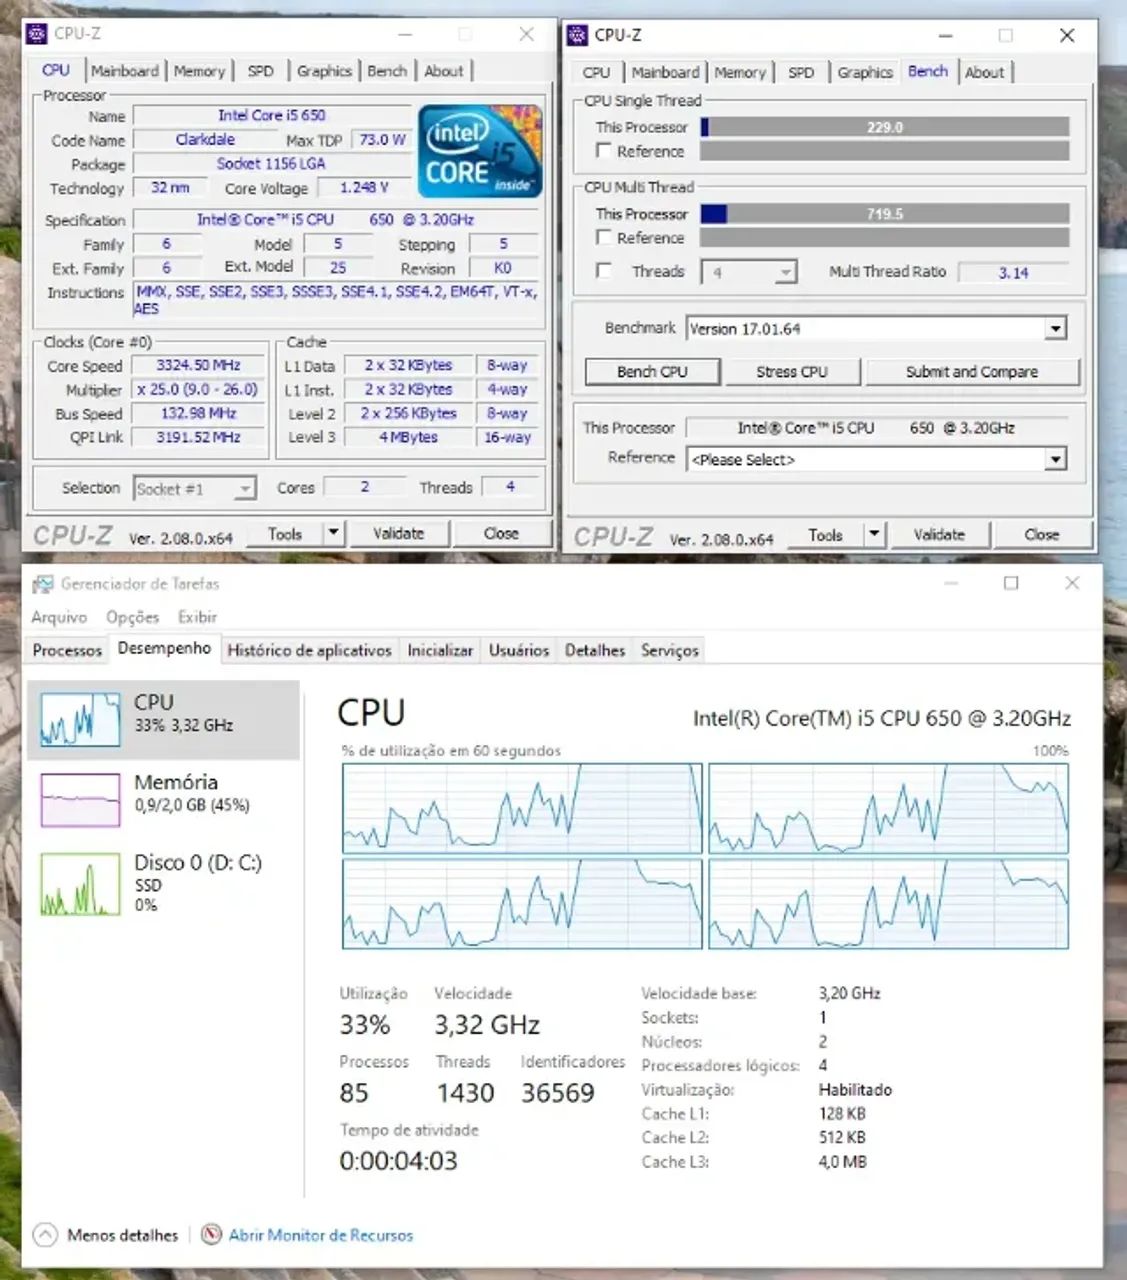The width and height of the screenshot is (1127, 1280).
Task: Click Max TDP value 73.0 W
Action: [382, 140]
